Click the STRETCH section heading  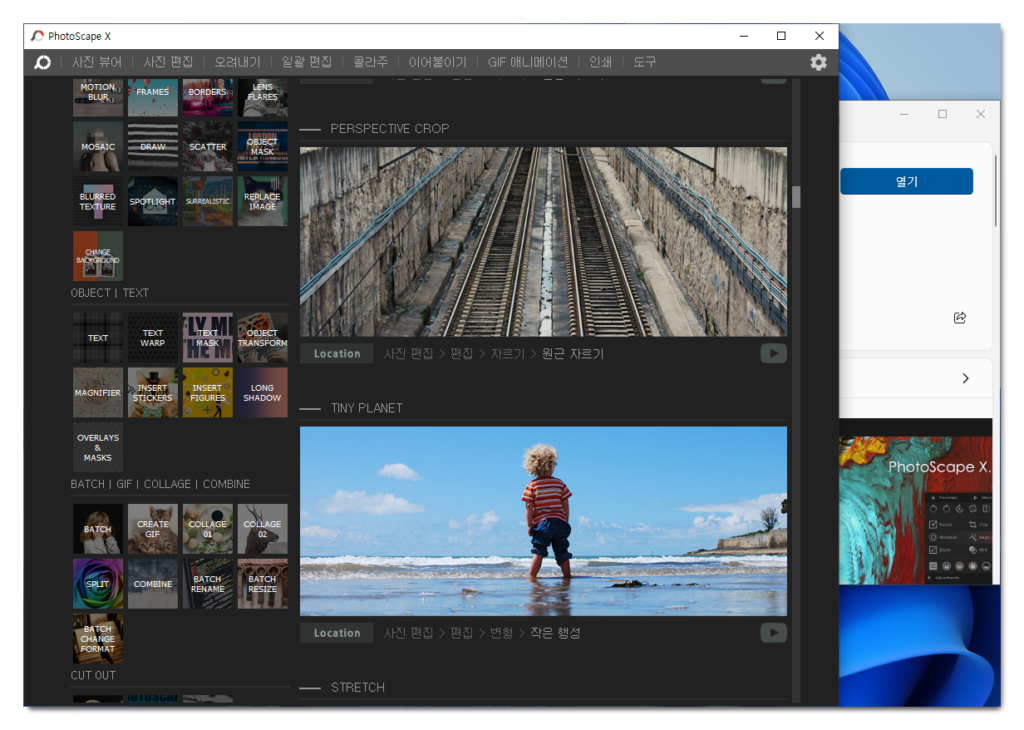click(x=358, y=687)
